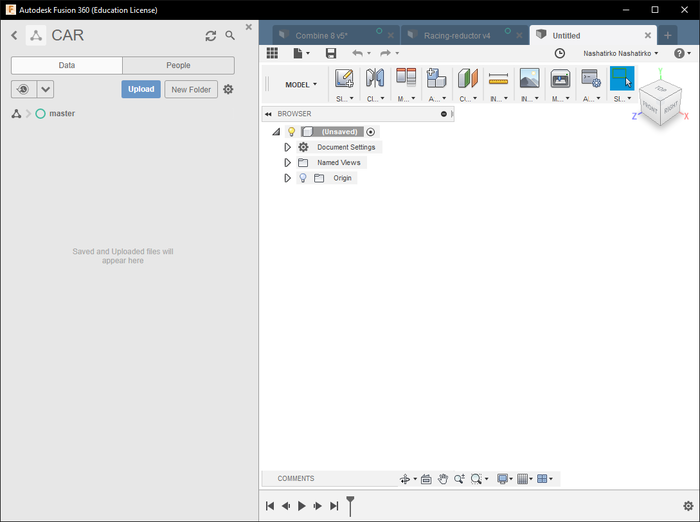Toggle Origin folder visibility light bulb
700x522 pixels.
click(303, 178)
